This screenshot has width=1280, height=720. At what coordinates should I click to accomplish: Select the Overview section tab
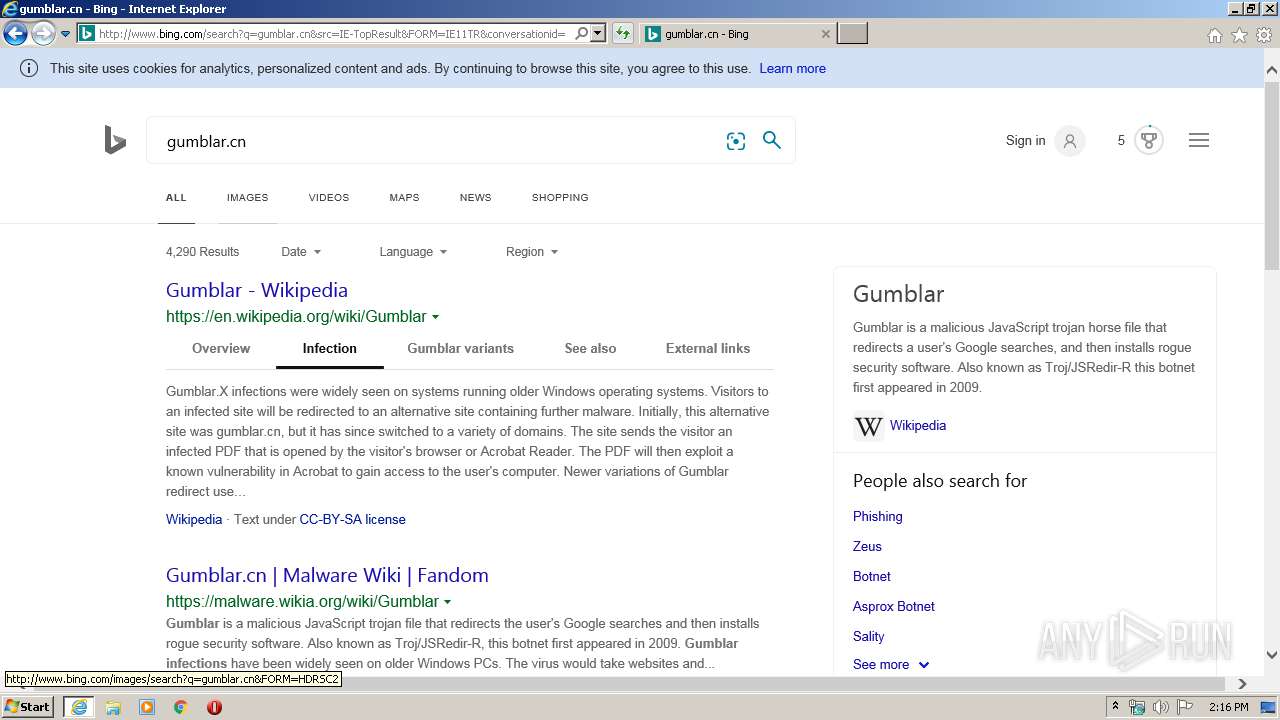(x=221, y=348)
